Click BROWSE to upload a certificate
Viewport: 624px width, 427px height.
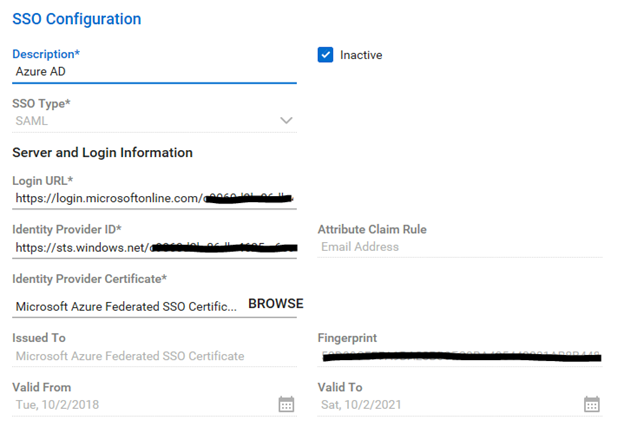pyautogui.click(x=276, y=304)
